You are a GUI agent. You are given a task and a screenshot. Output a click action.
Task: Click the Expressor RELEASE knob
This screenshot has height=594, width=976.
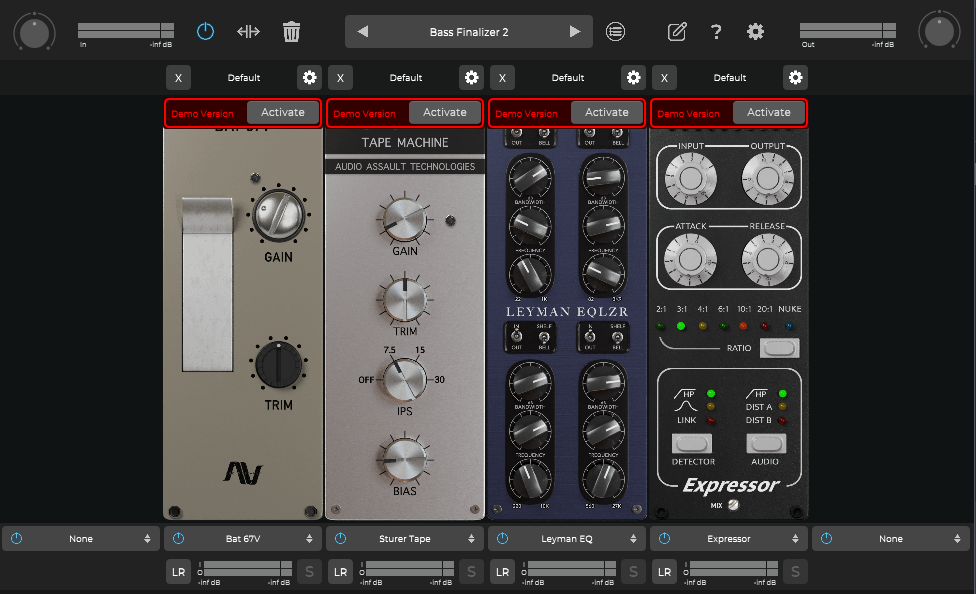pyautogui.click(x=767, y=259)
